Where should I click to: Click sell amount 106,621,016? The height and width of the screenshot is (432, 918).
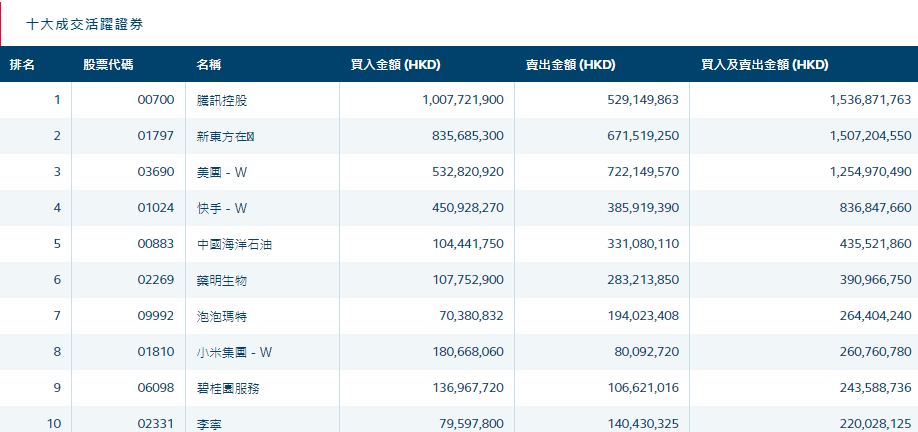coord(643,388)
